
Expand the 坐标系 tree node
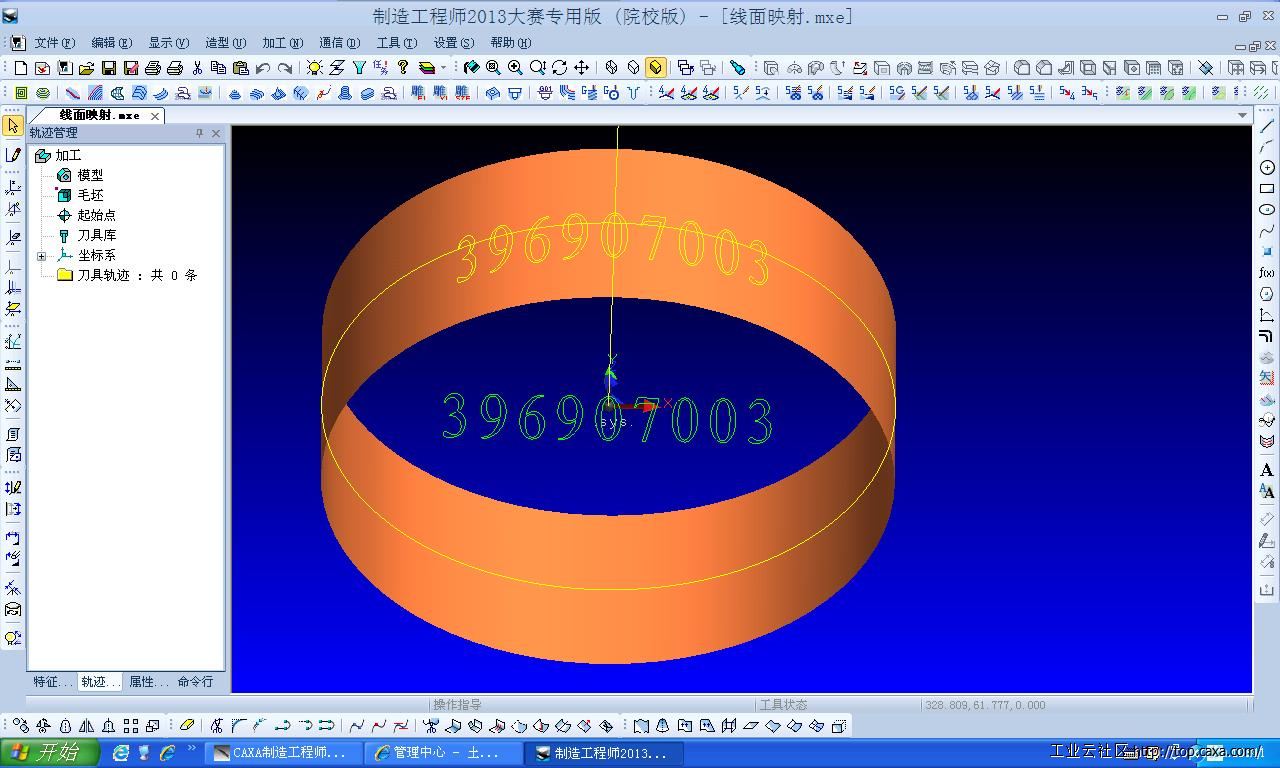coord(42,256)
